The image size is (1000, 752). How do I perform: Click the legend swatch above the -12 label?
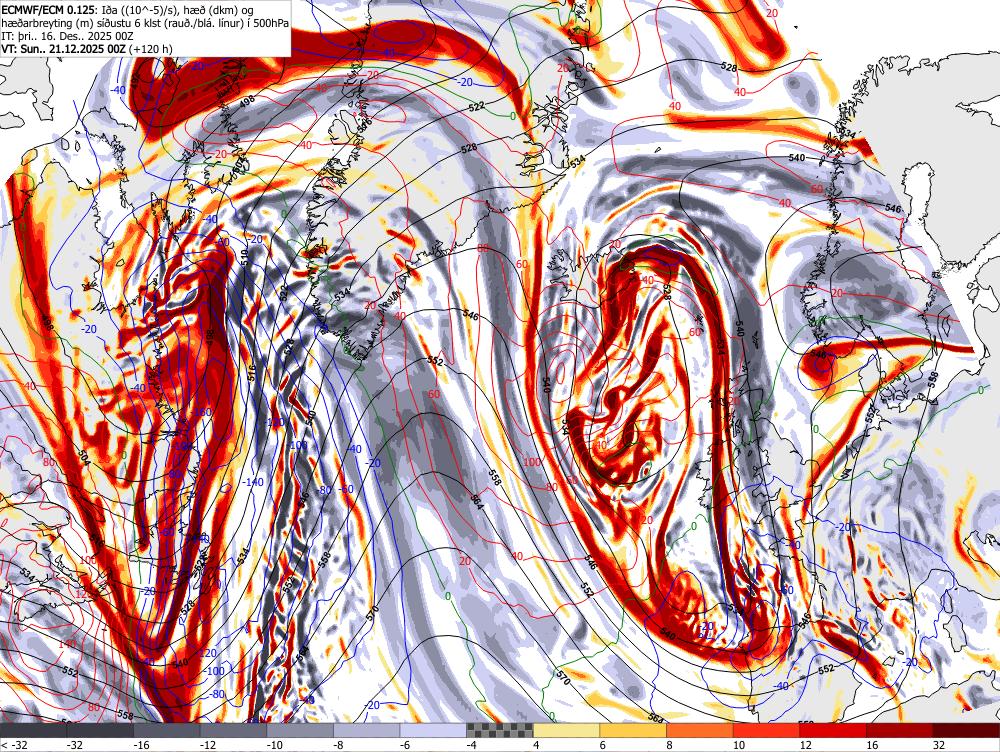pos(233,730)
